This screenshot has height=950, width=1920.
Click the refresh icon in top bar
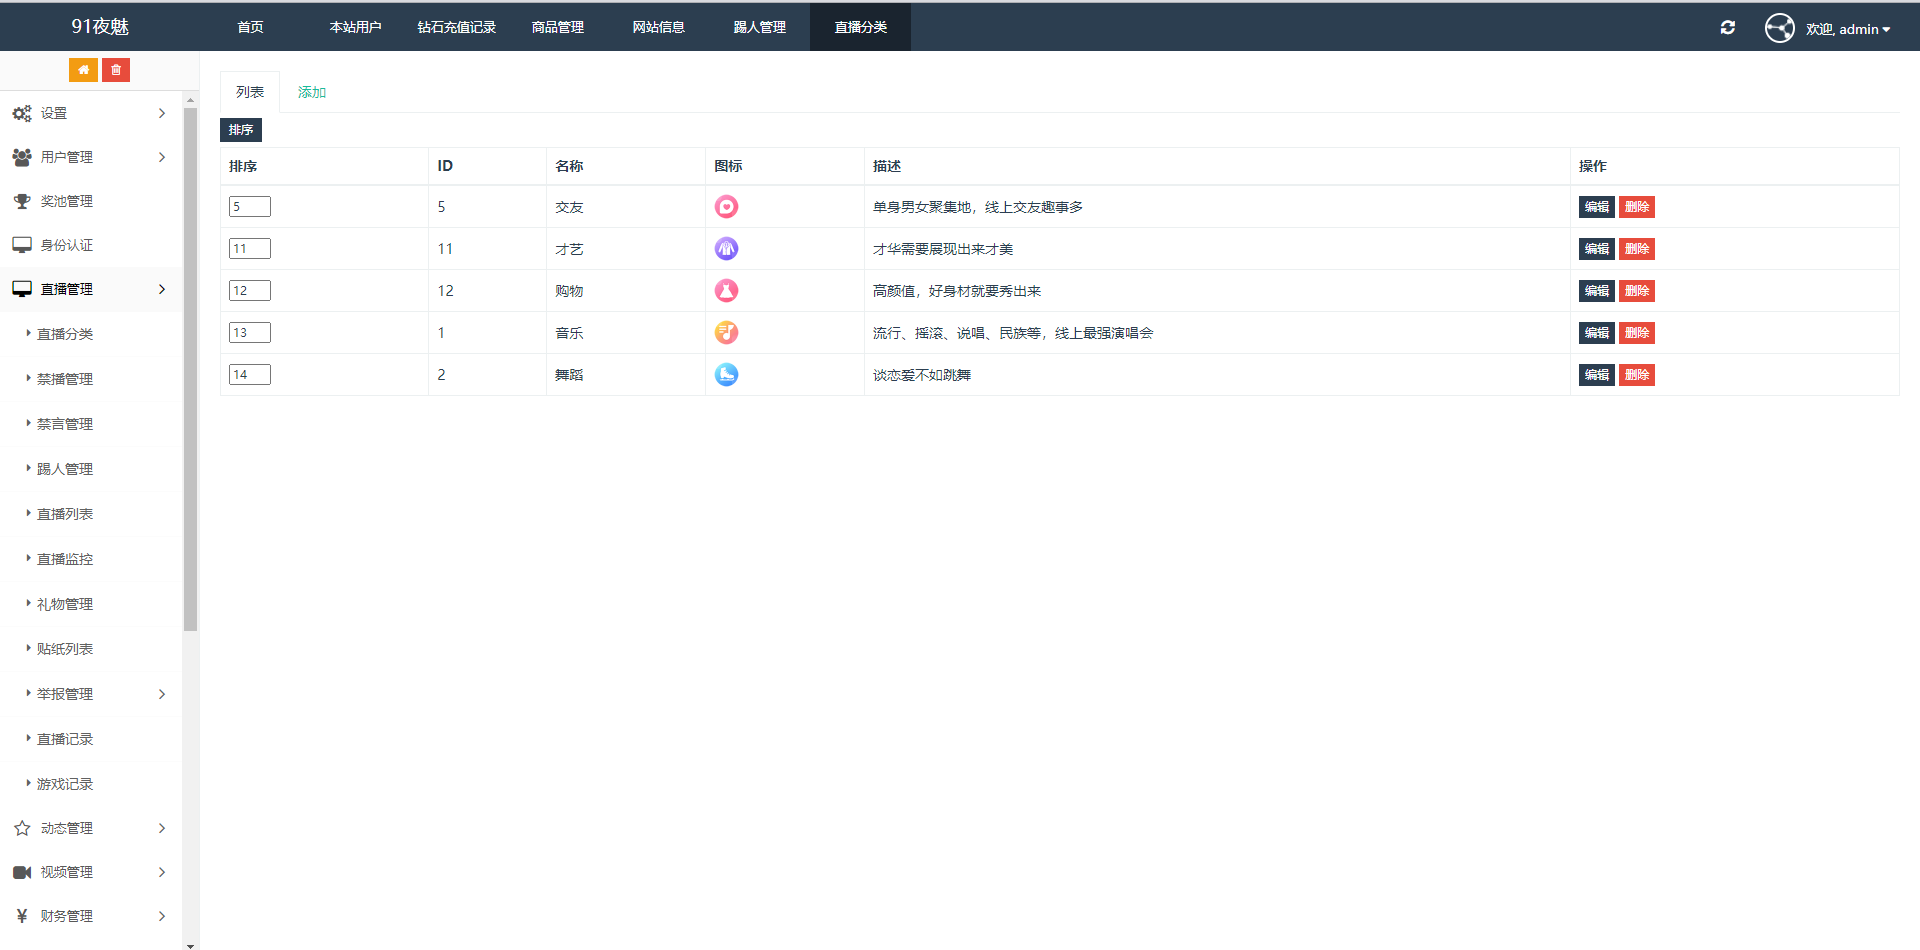point(1727,28)
